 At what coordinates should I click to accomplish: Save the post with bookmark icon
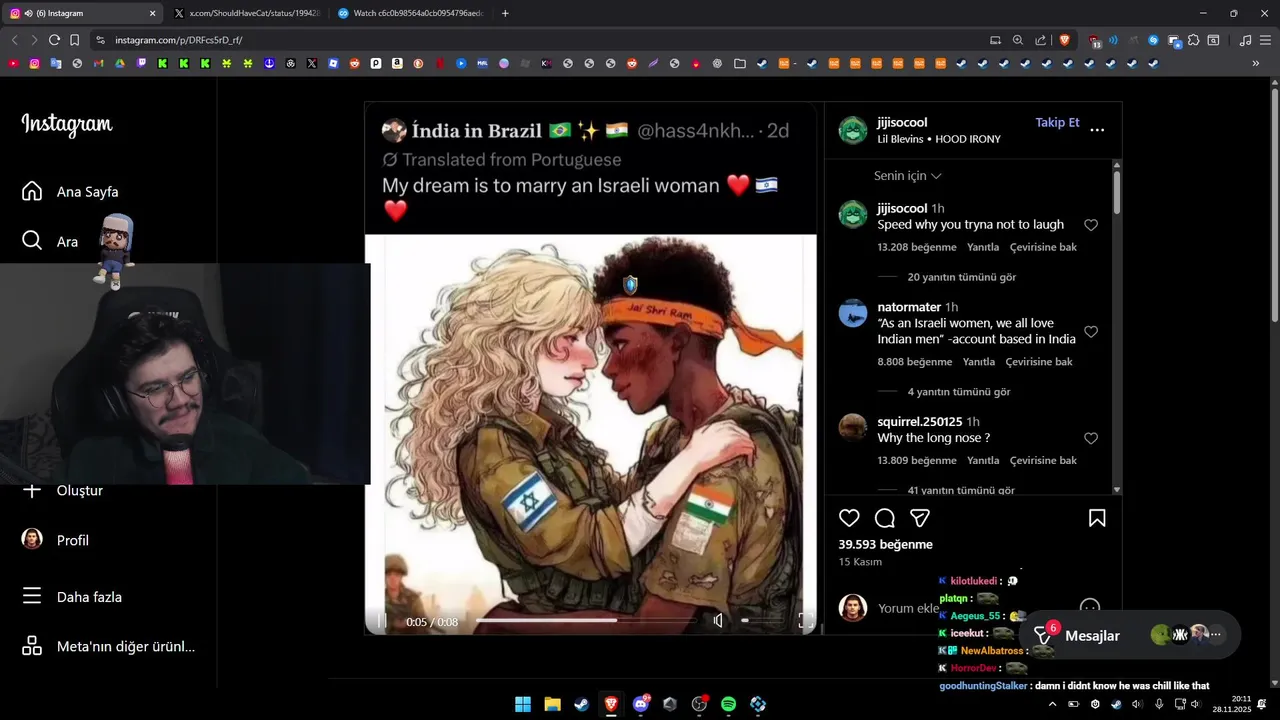click(1097, 518)
